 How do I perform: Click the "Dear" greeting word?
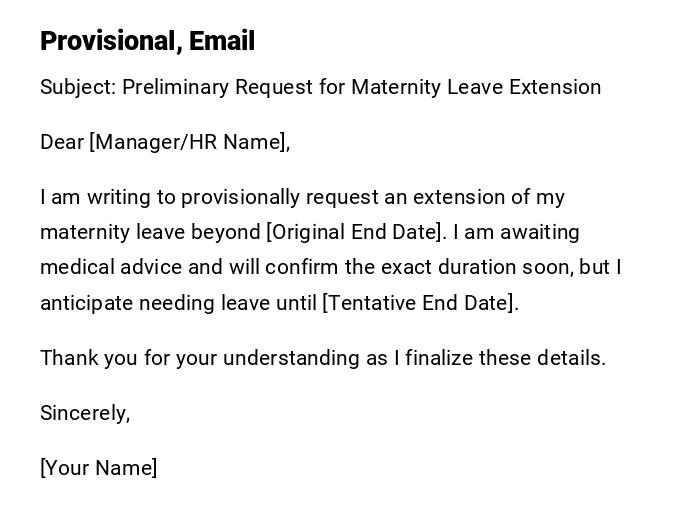[62, 142]
